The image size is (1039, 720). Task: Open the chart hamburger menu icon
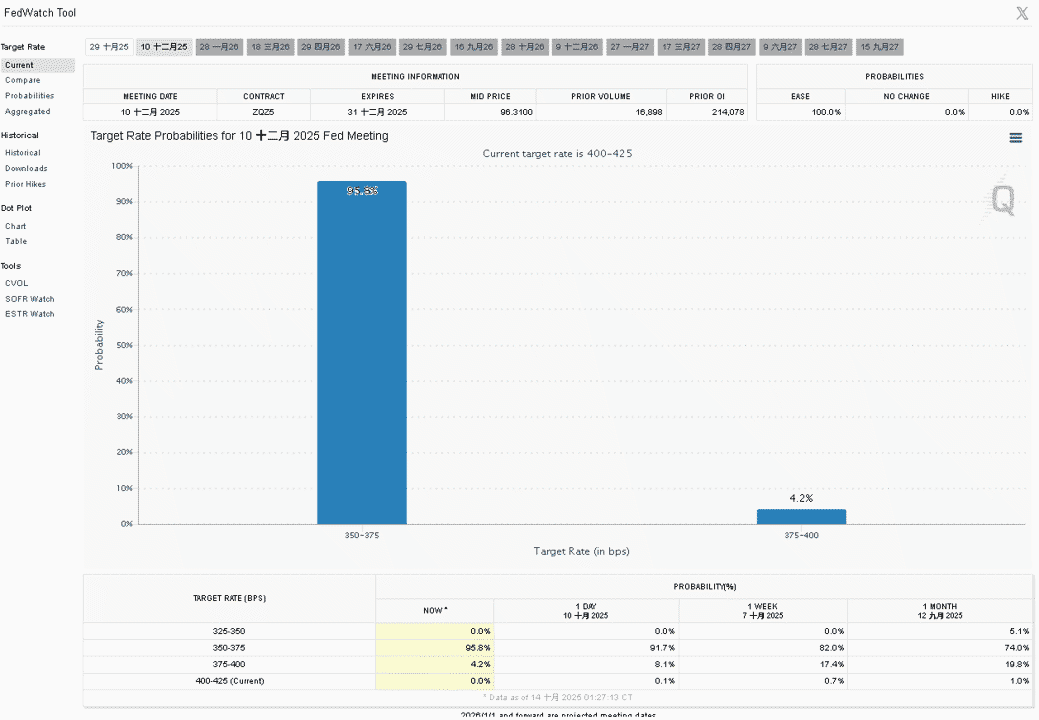tap(1015, 138)
